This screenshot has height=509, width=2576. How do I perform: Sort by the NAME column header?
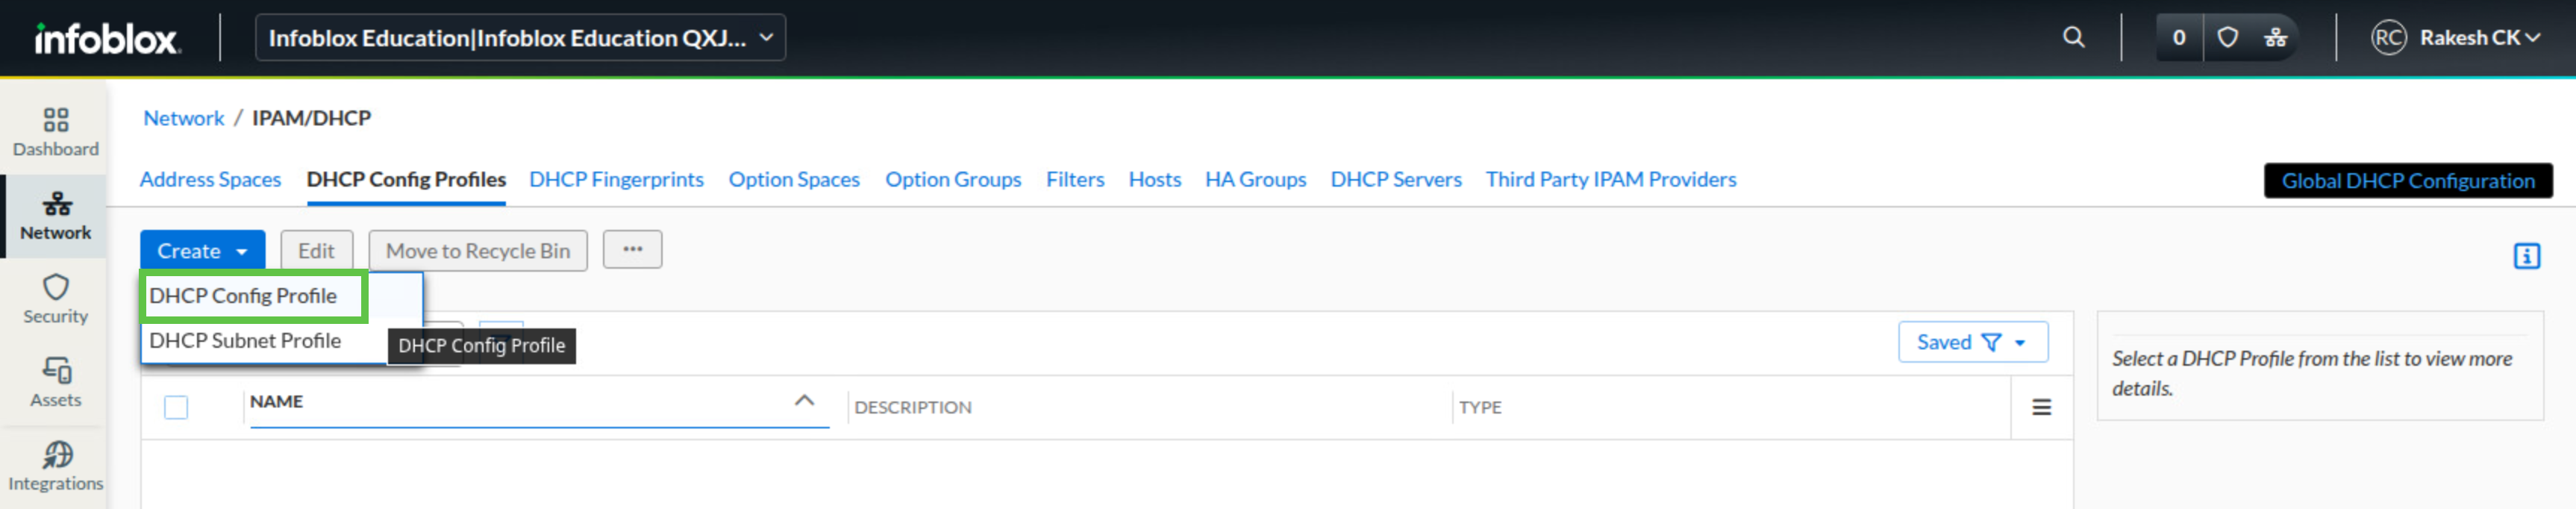click(x=276, y=401)
